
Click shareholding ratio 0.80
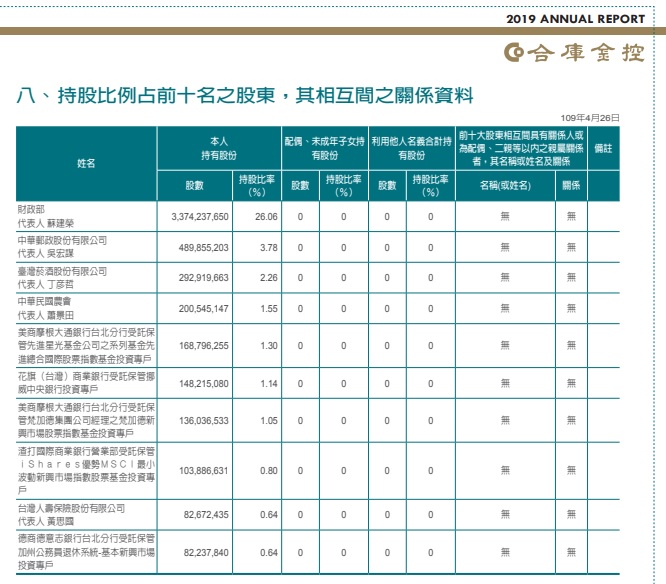click(269, 471)
